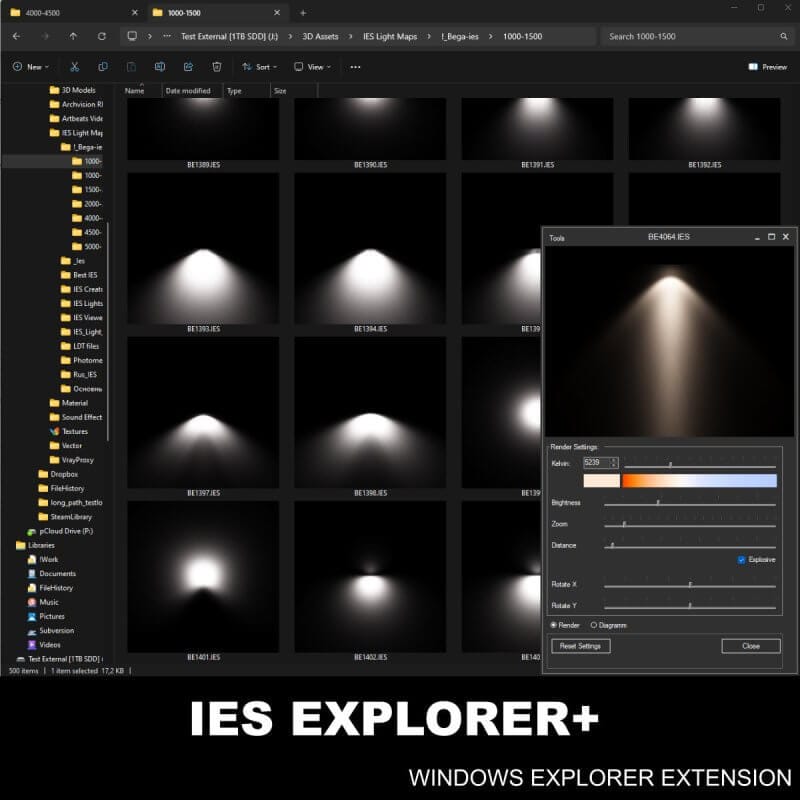Viewport: 800px width, 800px height.
Task: Click the See more ellipsis icon
Action: coord(355,67)
